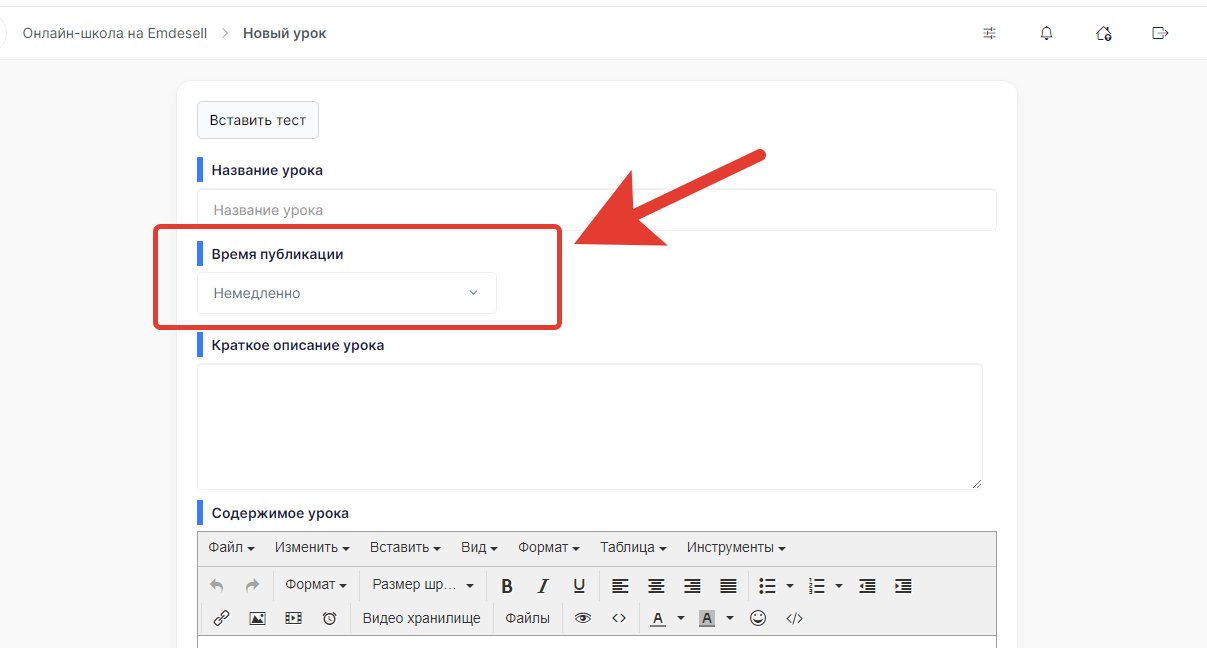Viewport: 1207px width, 648px height.
Task: Click the Название урока input field
Action: tap(596, 210)
